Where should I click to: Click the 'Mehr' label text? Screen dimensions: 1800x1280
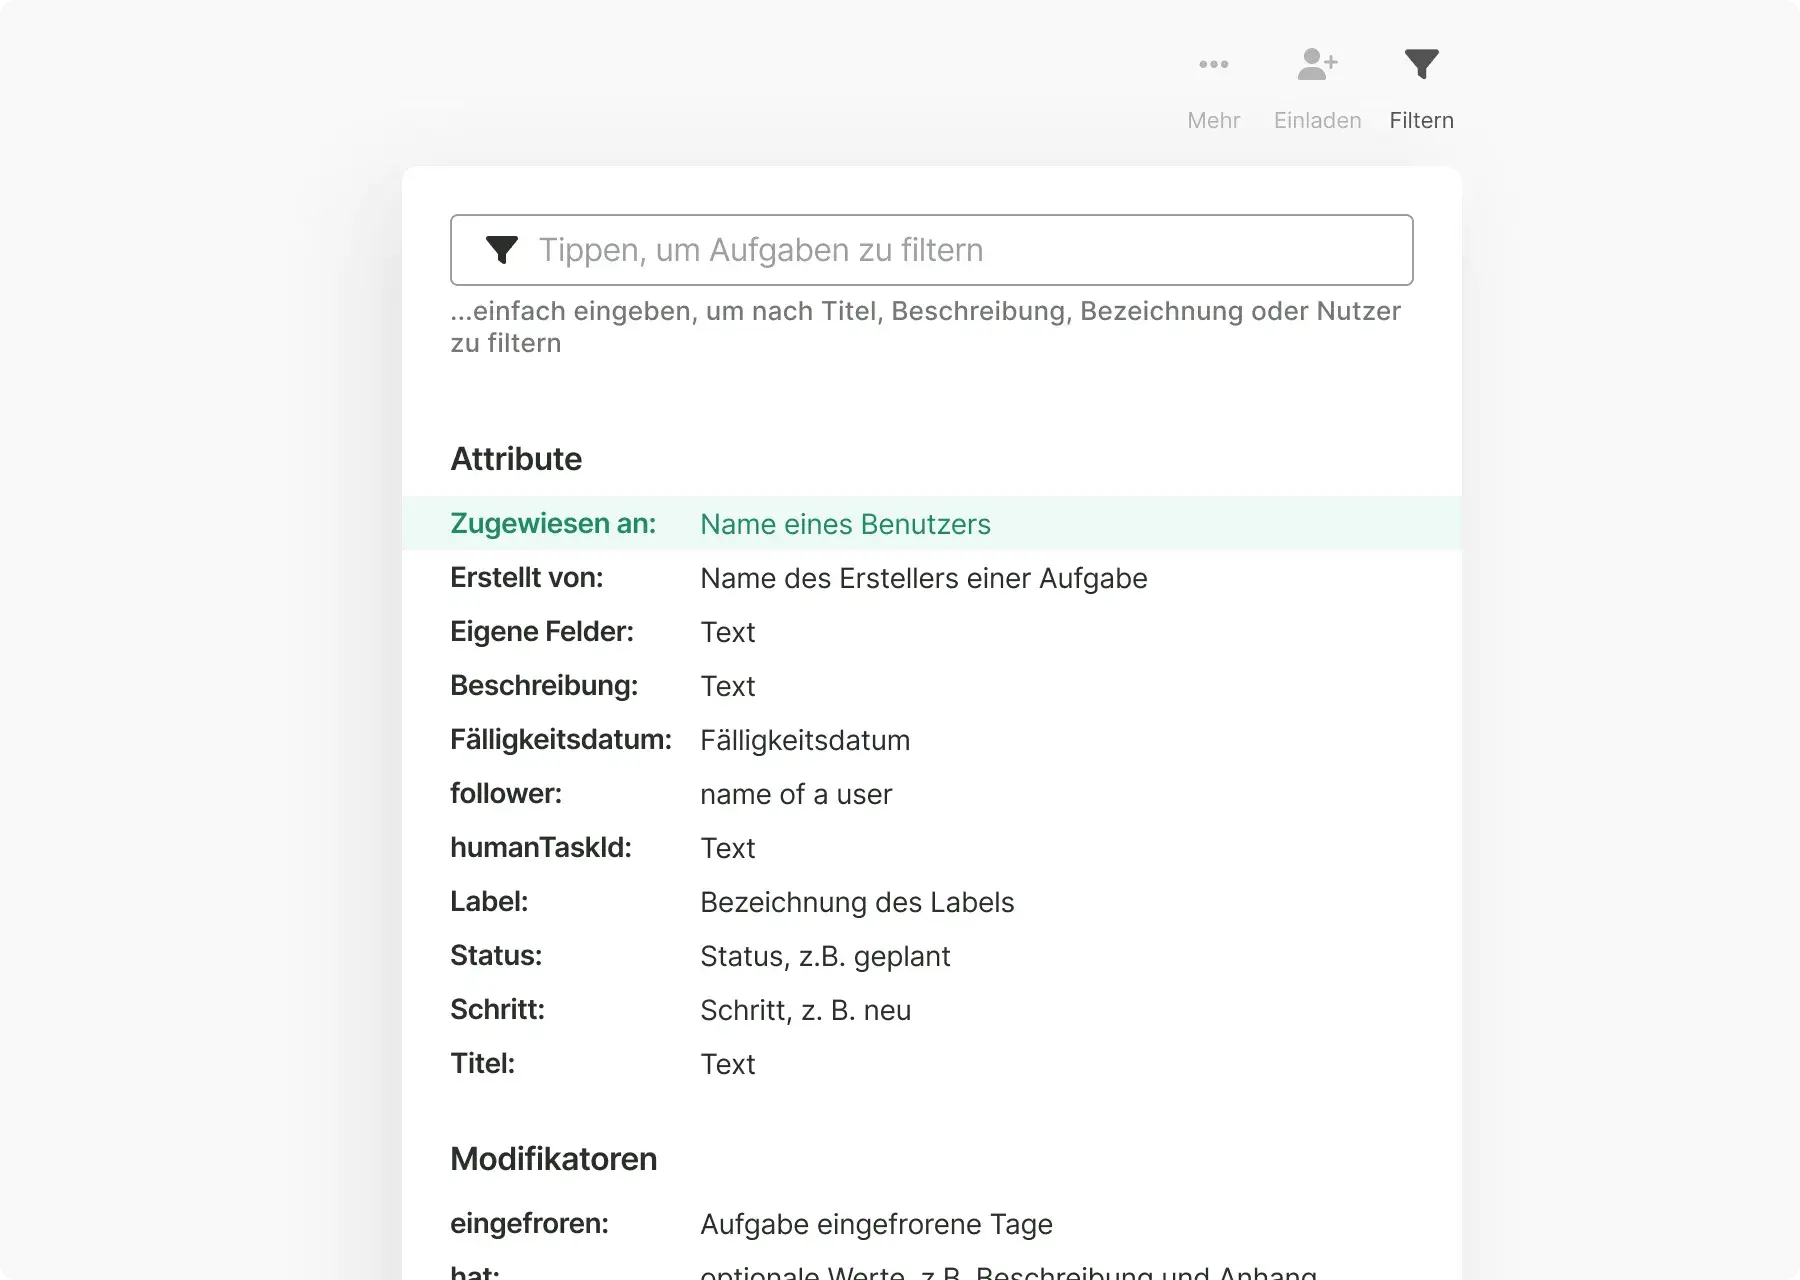click(x=1213, y=121)
